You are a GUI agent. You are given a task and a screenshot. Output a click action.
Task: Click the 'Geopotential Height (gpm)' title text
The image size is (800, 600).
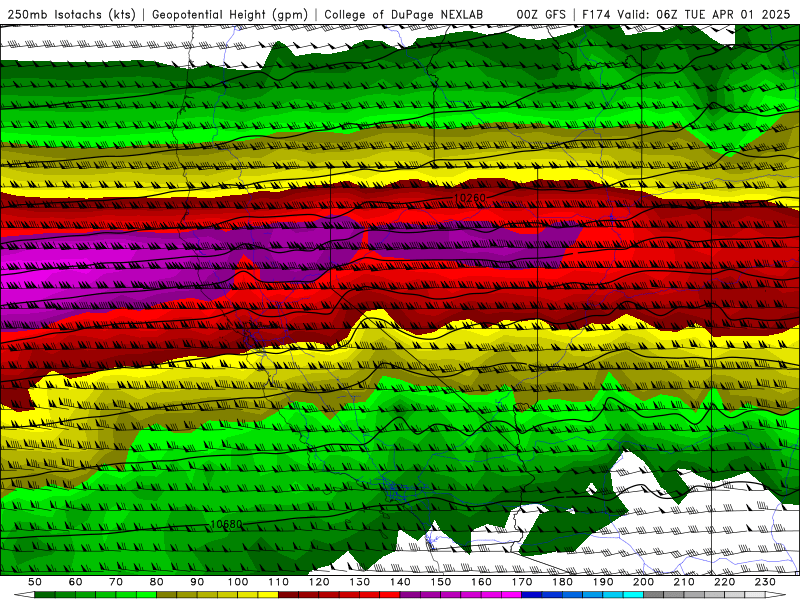(x=230, y=14)
